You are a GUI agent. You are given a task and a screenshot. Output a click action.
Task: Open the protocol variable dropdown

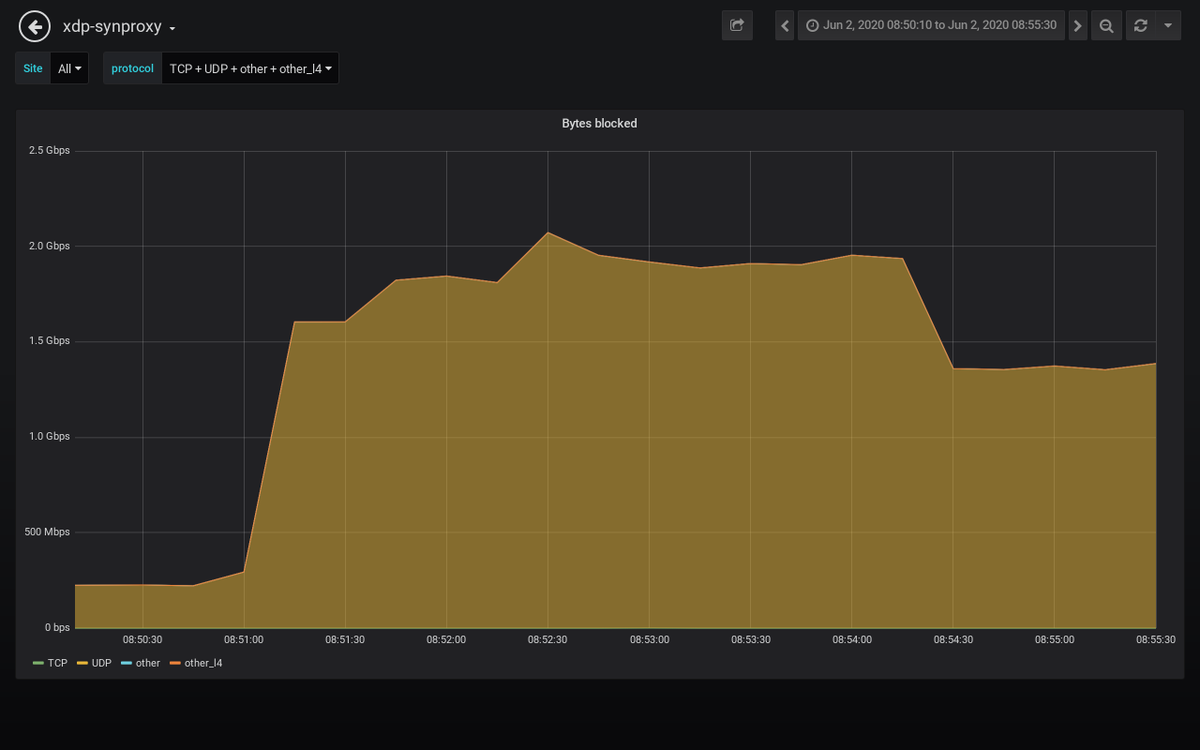click(x=250, y=69)
